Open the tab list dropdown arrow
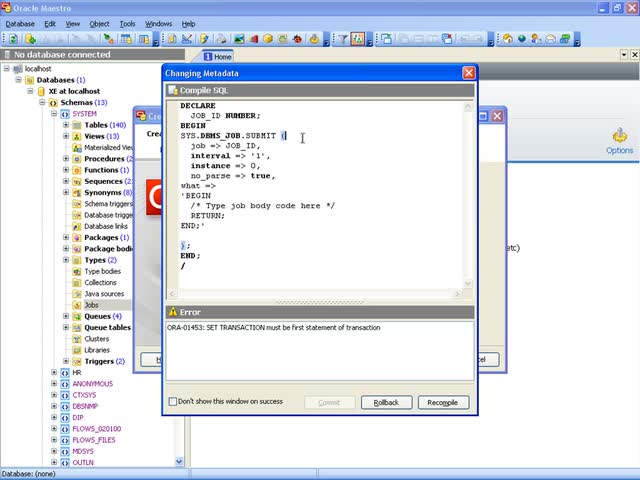The image size is (640, 480). 624,54
